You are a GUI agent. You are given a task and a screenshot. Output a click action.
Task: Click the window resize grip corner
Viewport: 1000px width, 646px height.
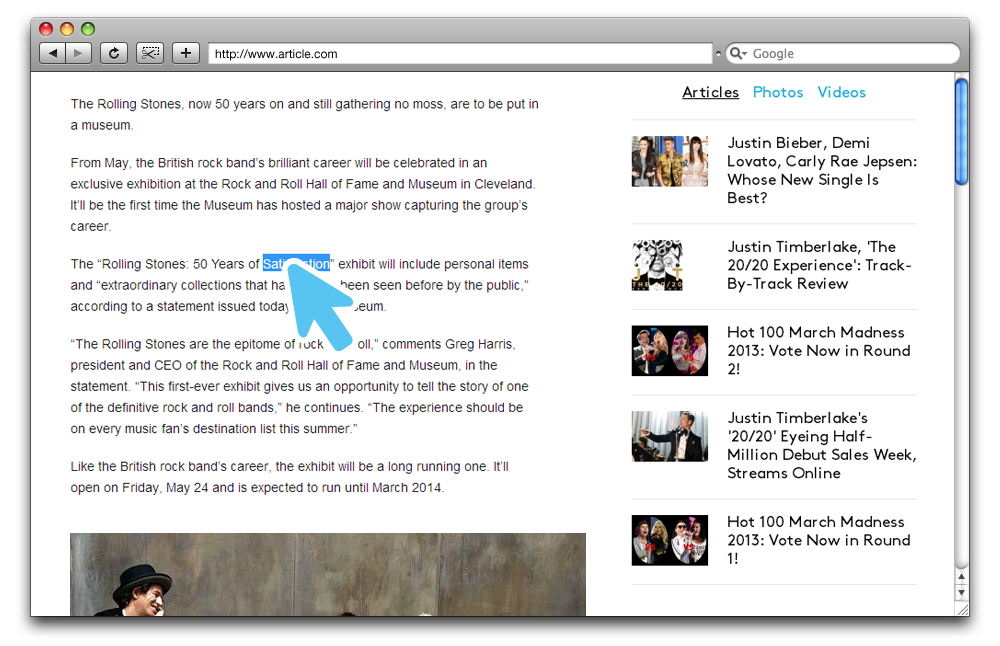click(x=962, y=609)
